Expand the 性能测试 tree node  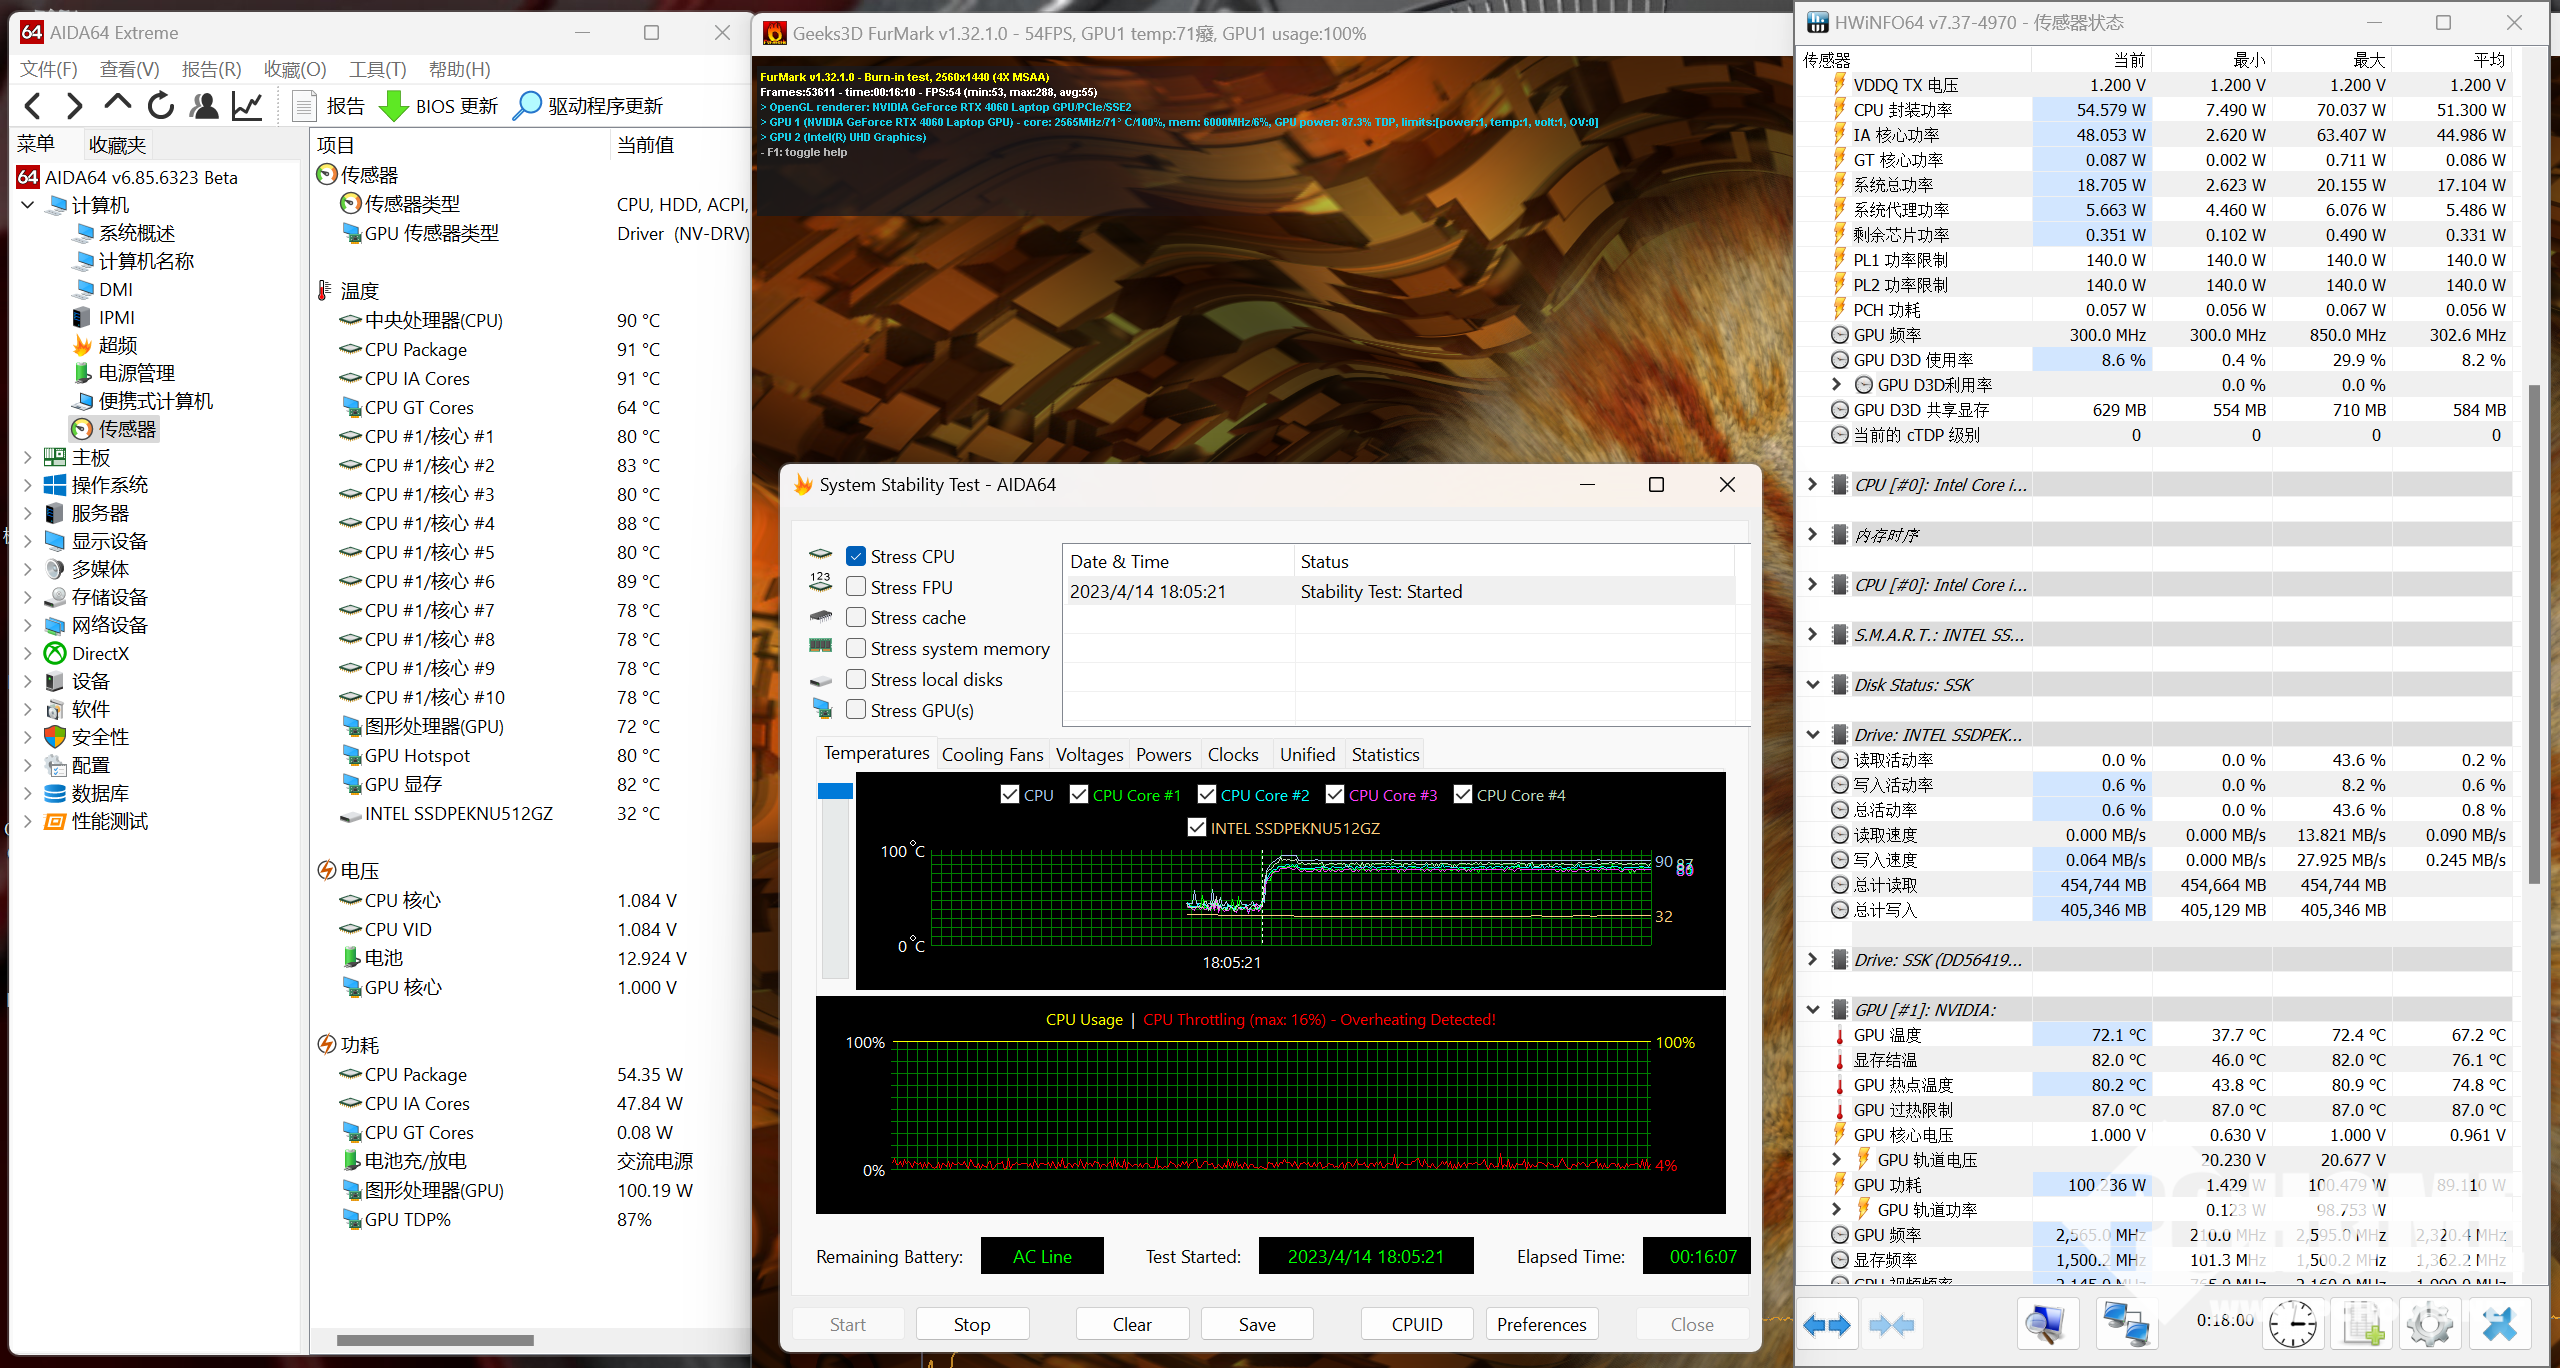pos(28,821)
